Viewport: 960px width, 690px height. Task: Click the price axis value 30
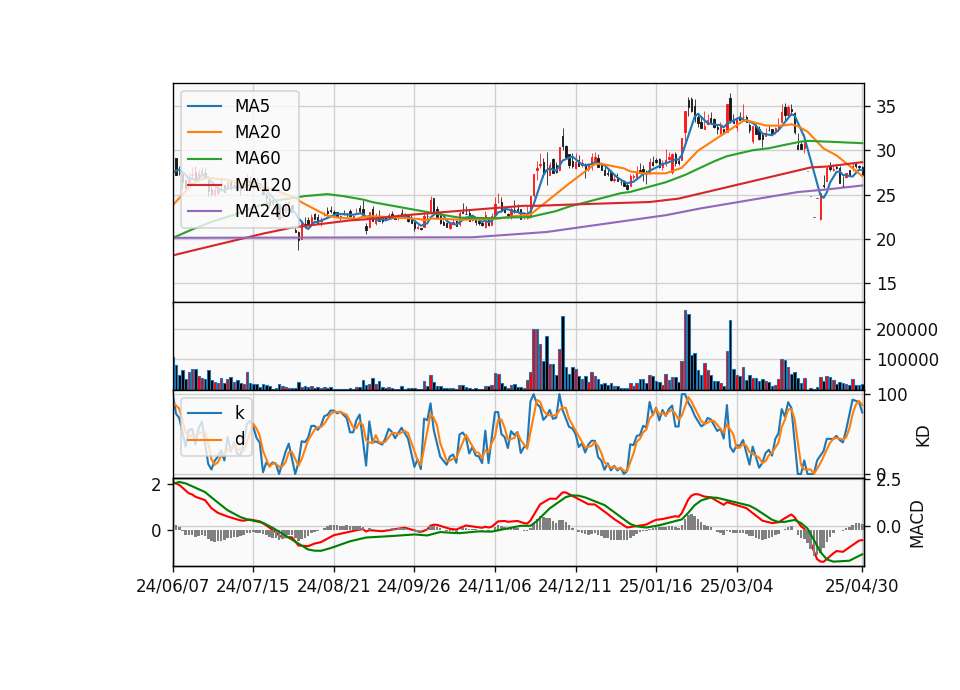(x=885, y=151)
